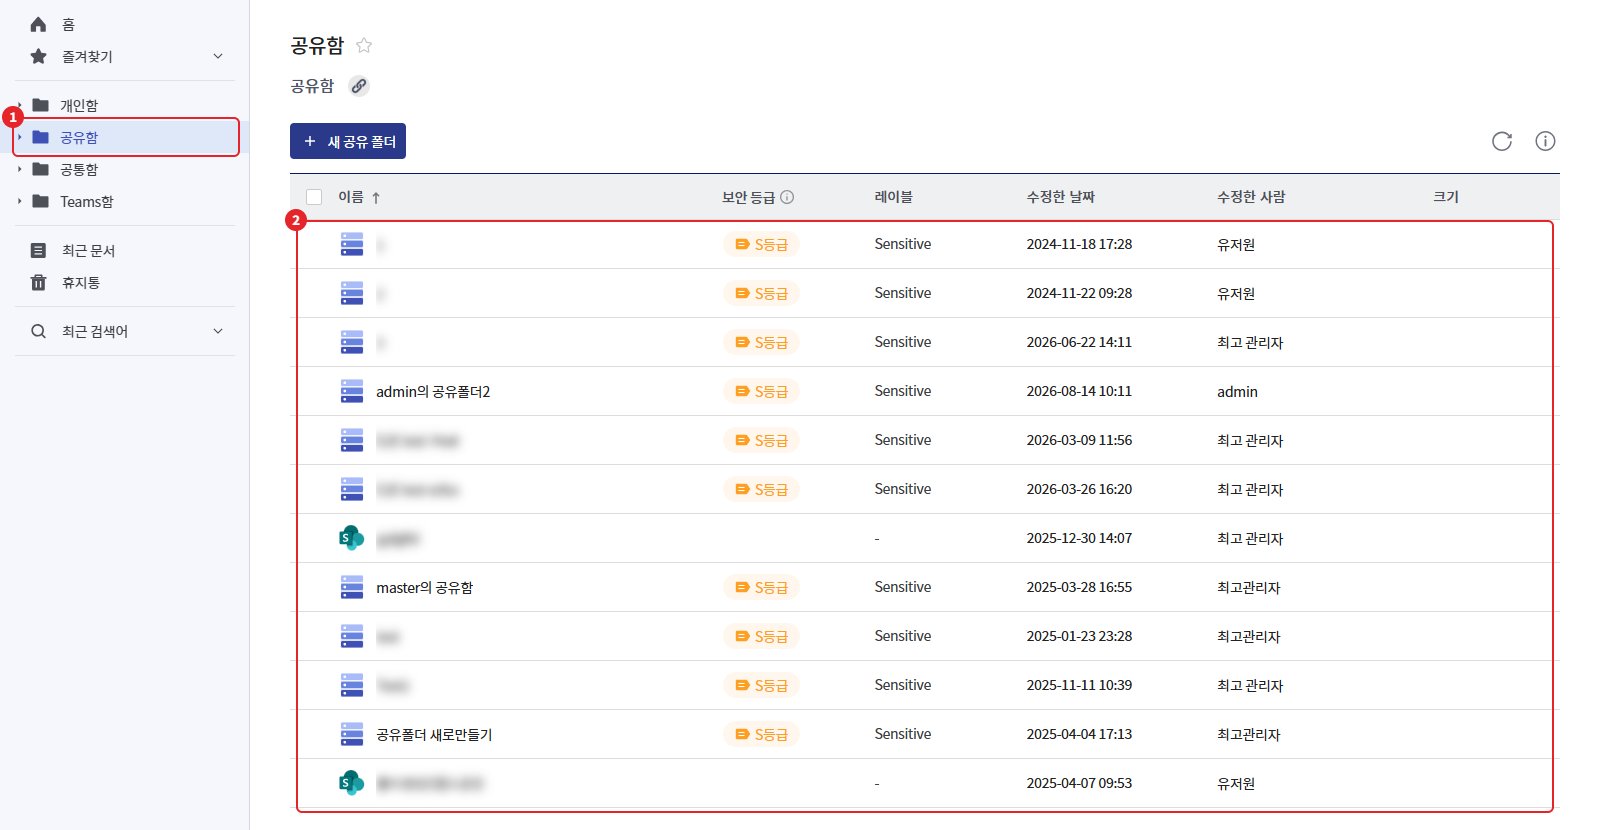Open Teams함 in the sidebar
The height and width of the screenshot is (830, 1600).
click(87, 201)
